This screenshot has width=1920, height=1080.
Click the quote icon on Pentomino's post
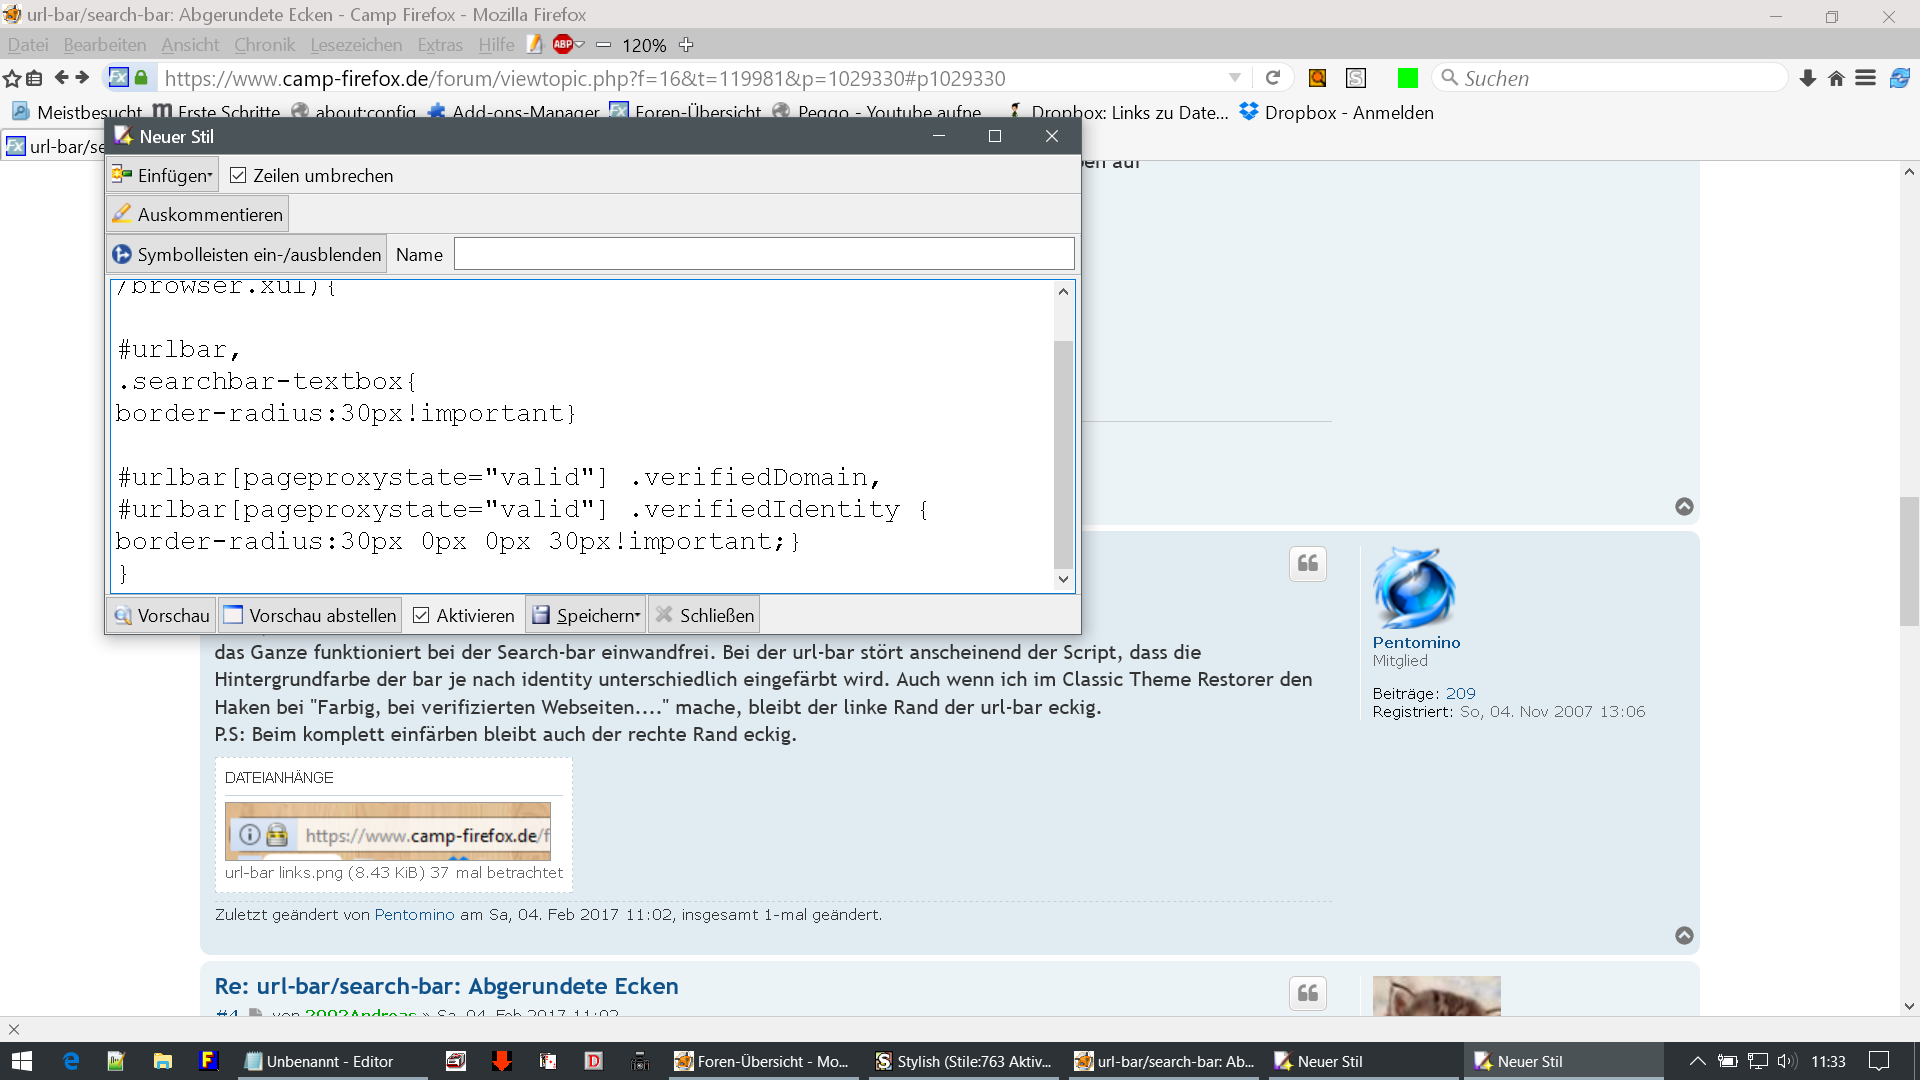(x=1307, y=564)
